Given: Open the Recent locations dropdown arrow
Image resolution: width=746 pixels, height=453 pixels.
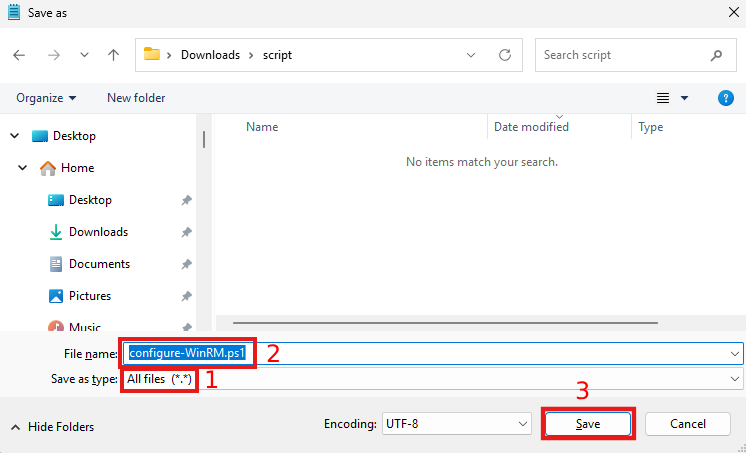Looking at the screenshot, I should 84,55.
